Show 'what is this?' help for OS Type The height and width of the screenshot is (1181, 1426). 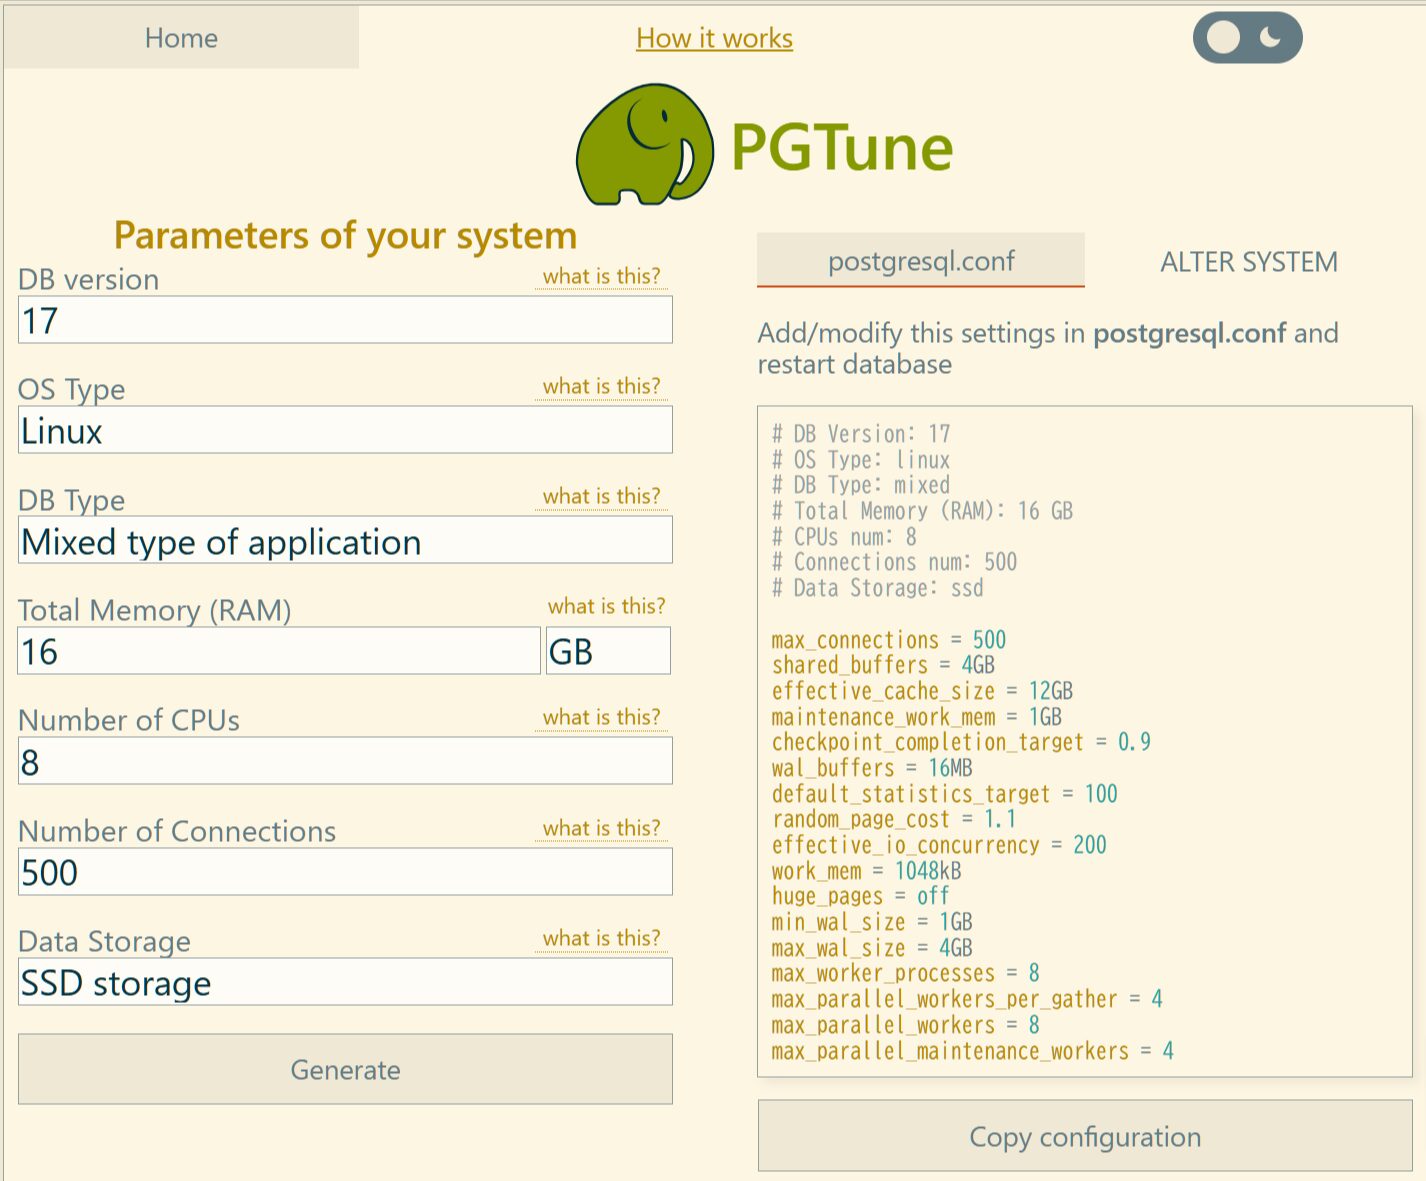[601, 386]
